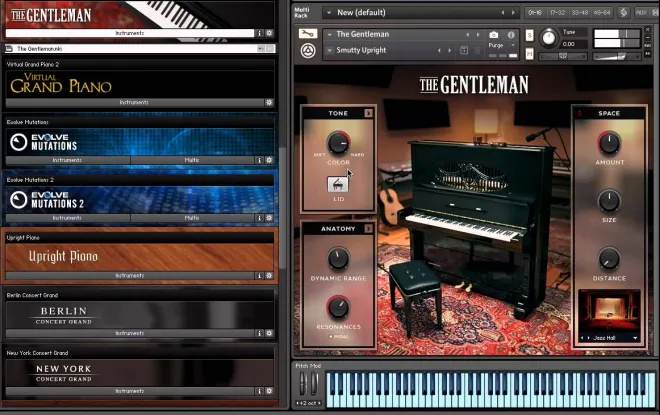Open Virtual Grand Piano Instruments button
The image size is (660, 415).
[134, 102]
